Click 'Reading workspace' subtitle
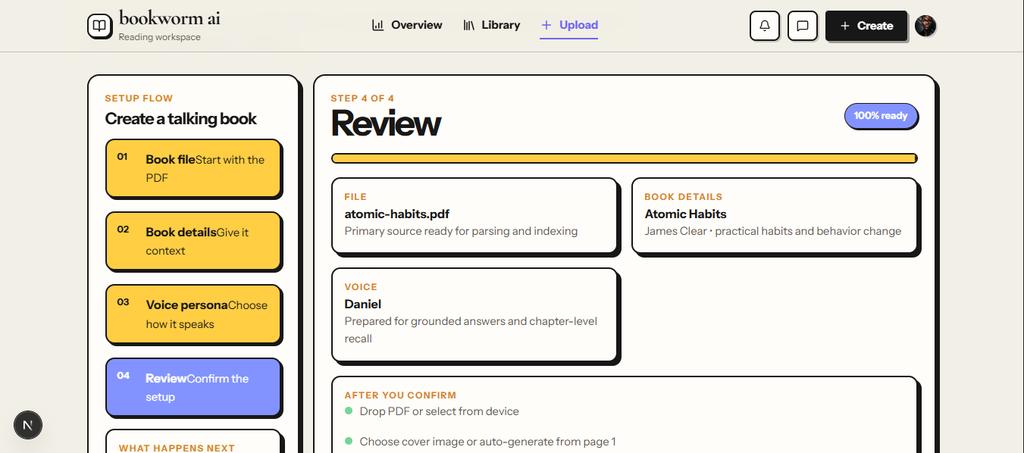The height and width of the screenshot is (453, 1024). [x=159, y=37]
